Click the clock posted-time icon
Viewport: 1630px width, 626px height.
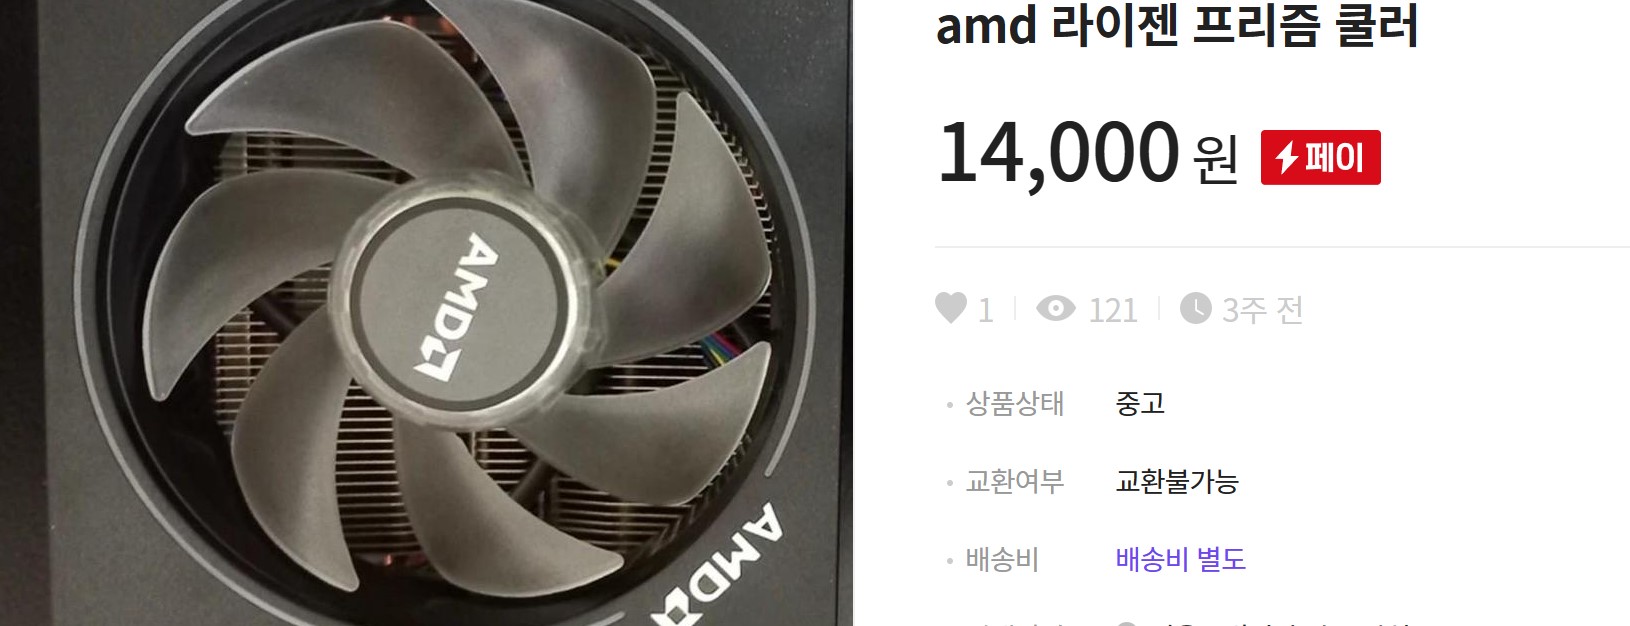1195,308
